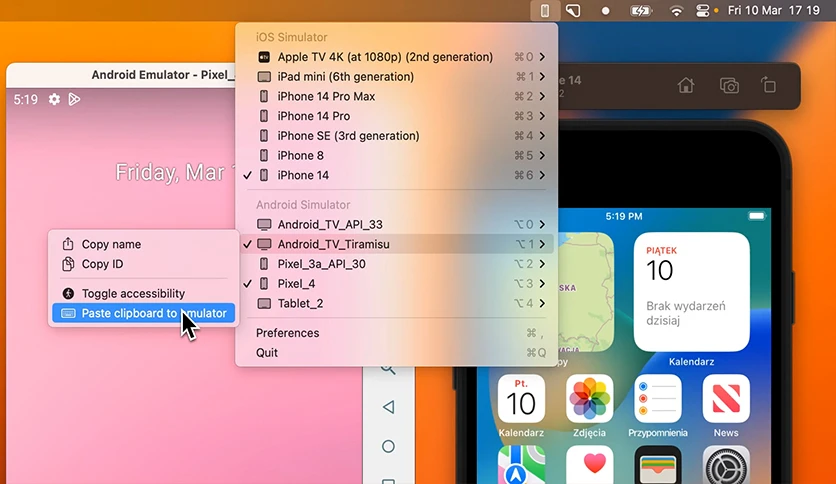Open Zdjęcia photos app on iPhone
This screenshot has height=484, width=836.
tap(589, 399)
